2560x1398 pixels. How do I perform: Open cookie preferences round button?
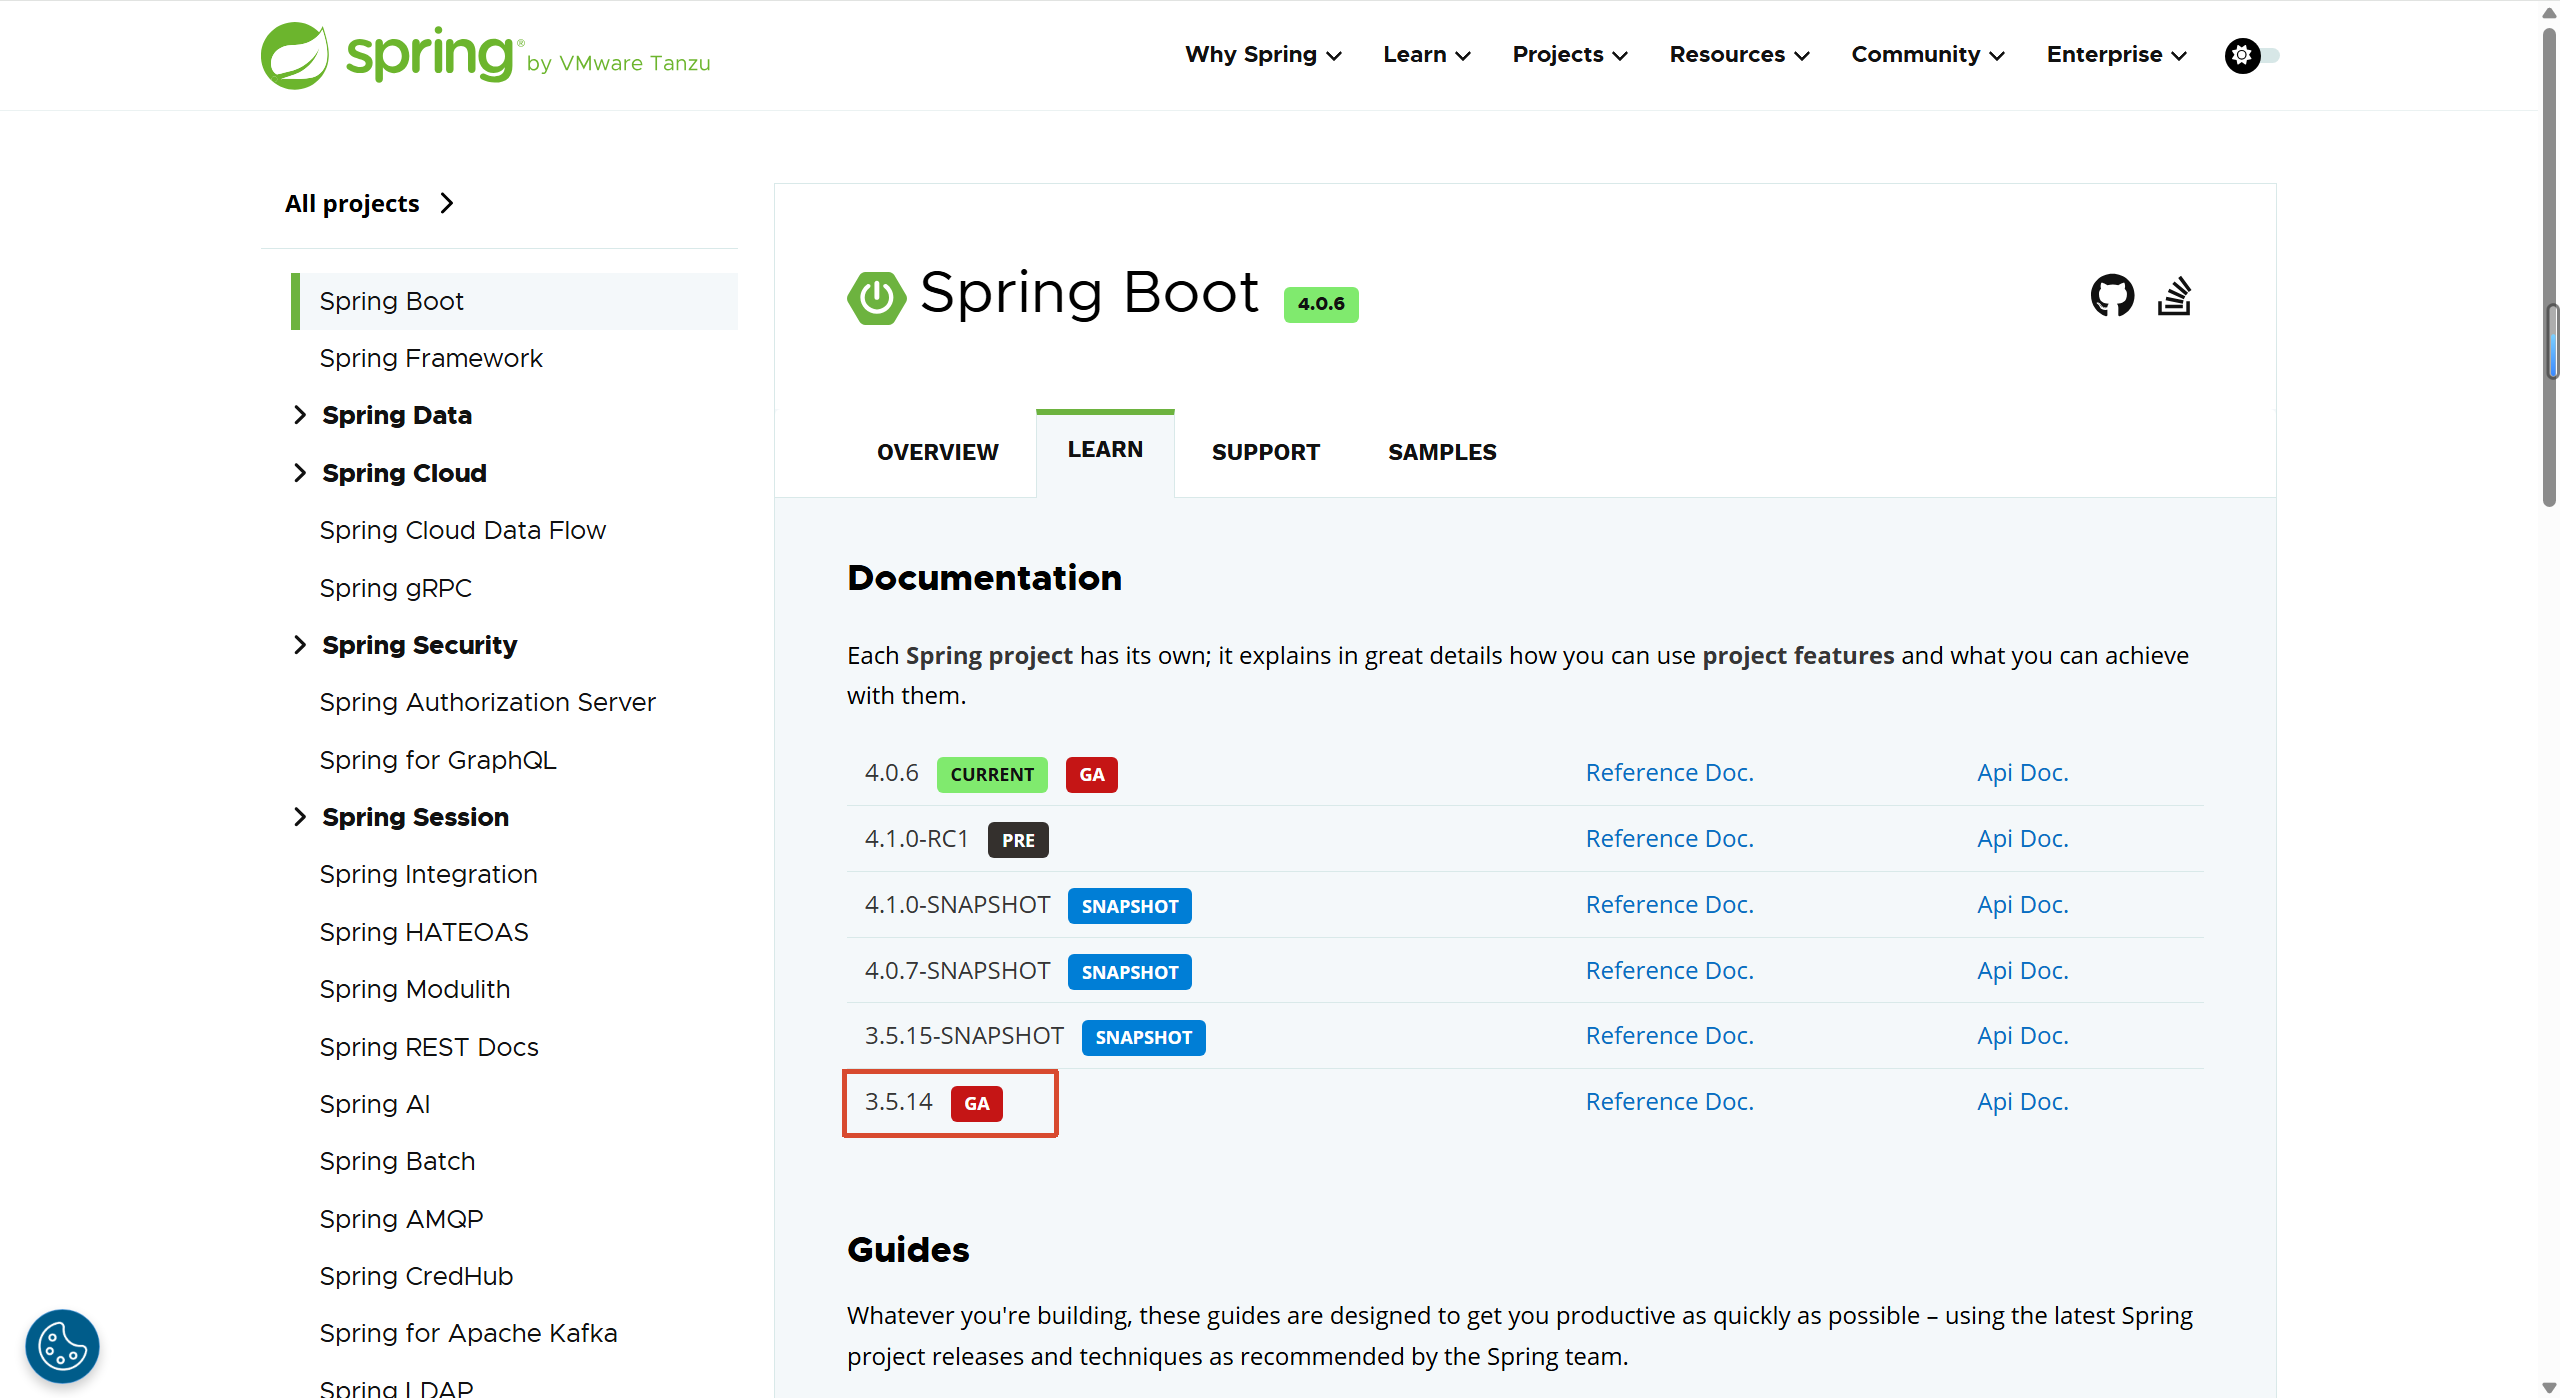click(62, 1346)
